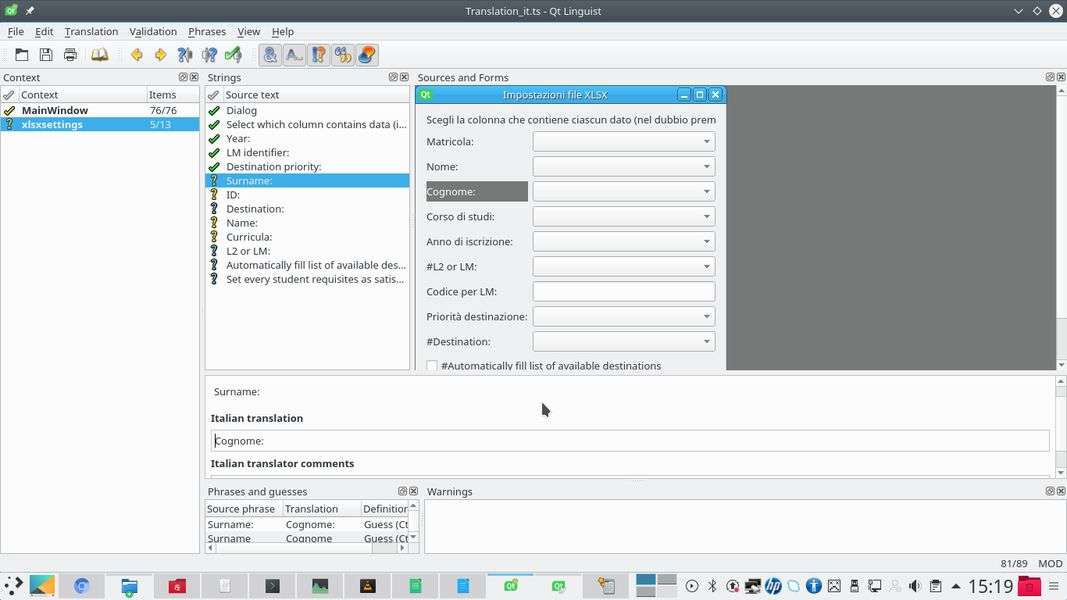Toggle translation status icon of Surname: string
1067x600 pixels.
coord(214,181)
